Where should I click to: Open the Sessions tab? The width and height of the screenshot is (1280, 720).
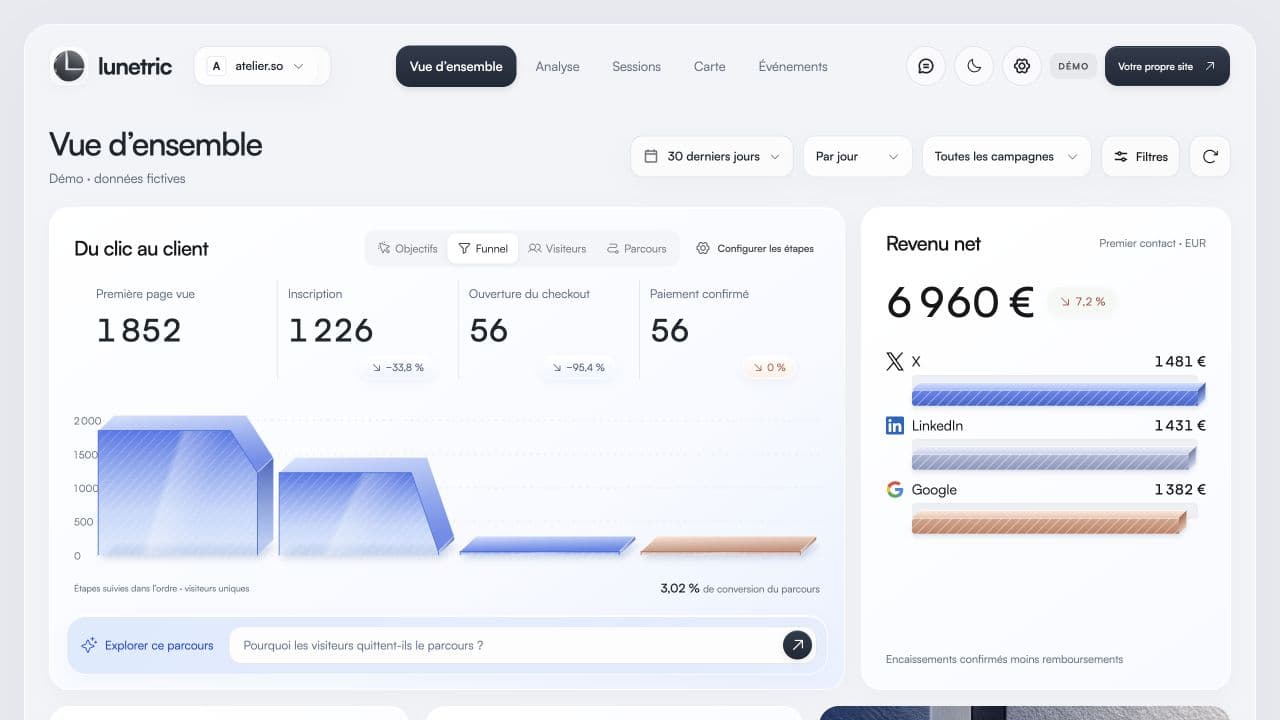[636, 67]
